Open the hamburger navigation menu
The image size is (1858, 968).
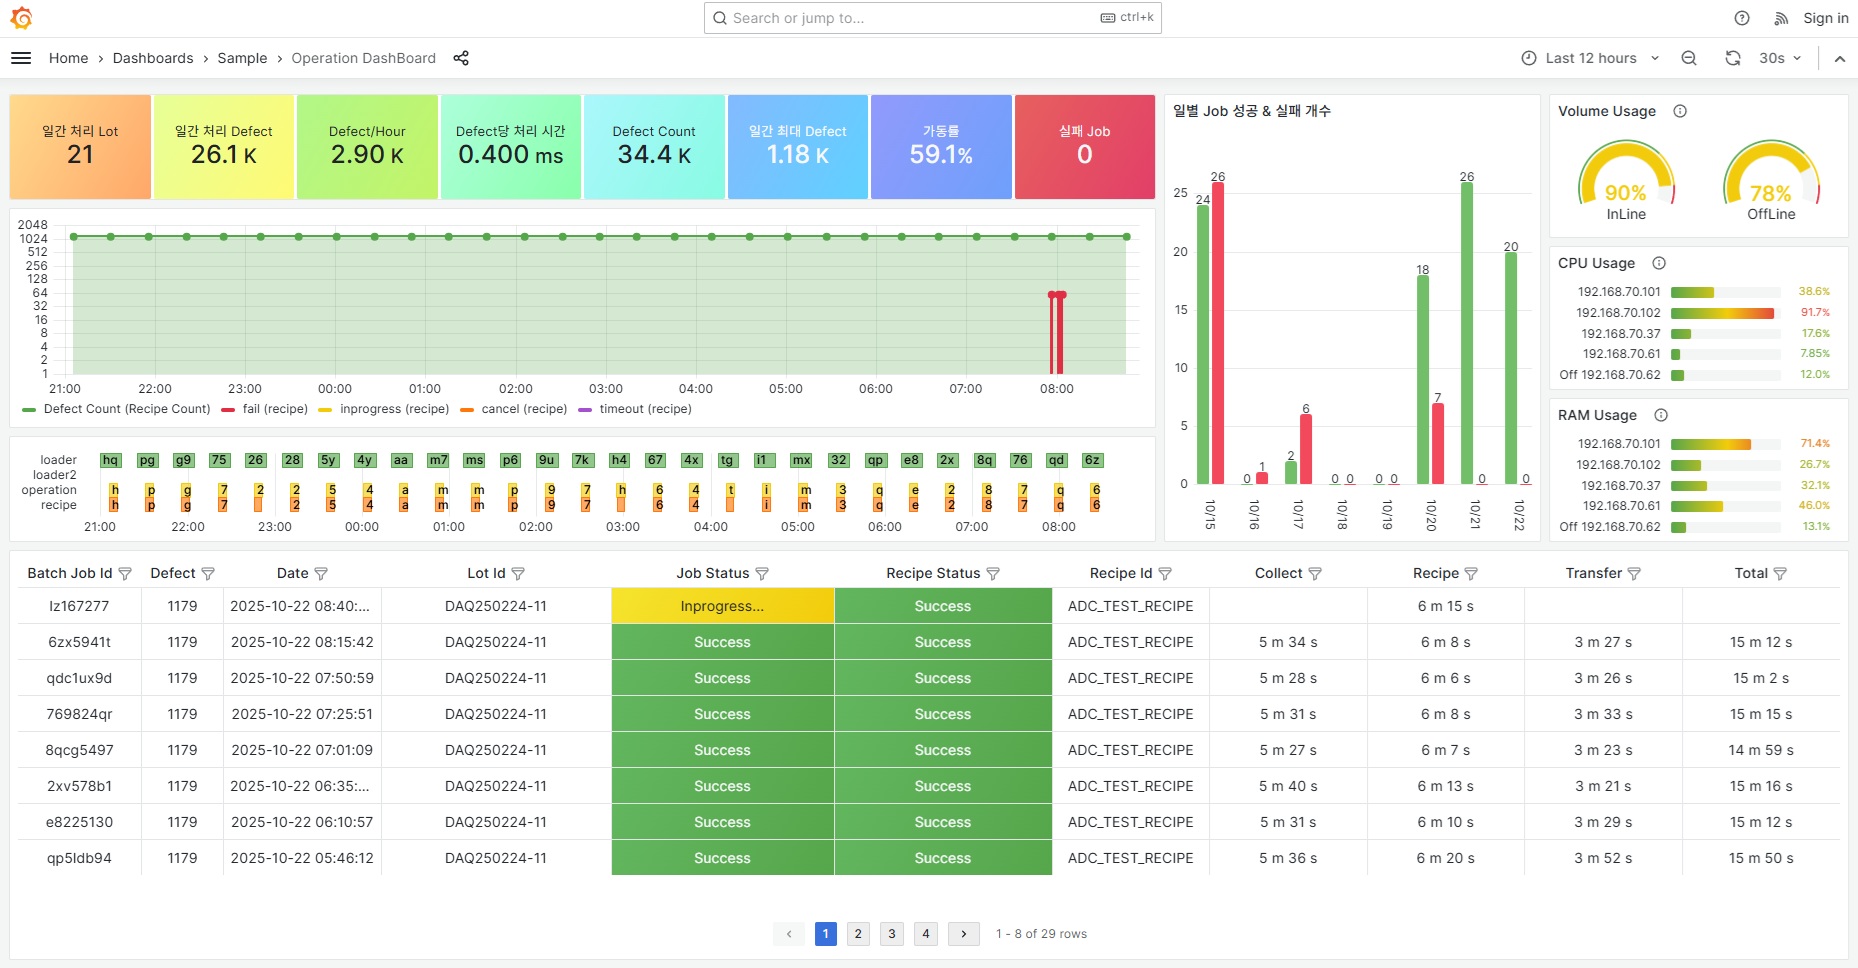[x=21, y=58]
